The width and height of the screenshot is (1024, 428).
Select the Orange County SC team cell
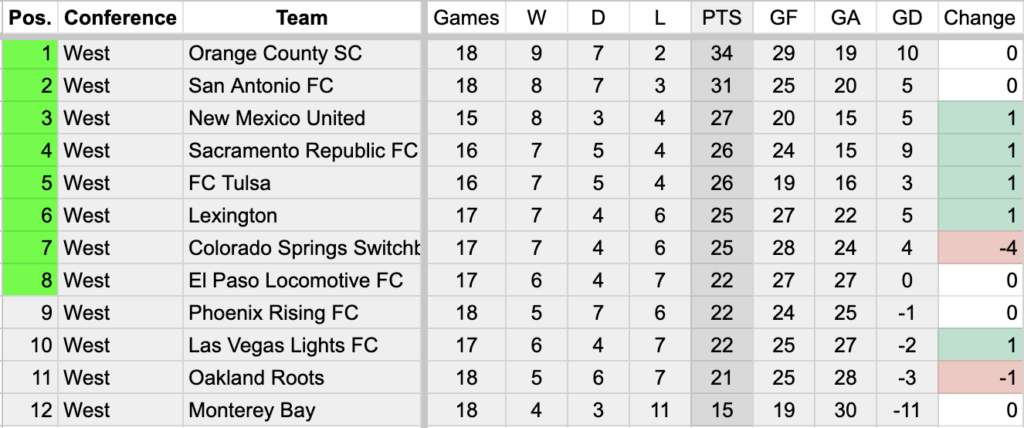pos(302,53)
